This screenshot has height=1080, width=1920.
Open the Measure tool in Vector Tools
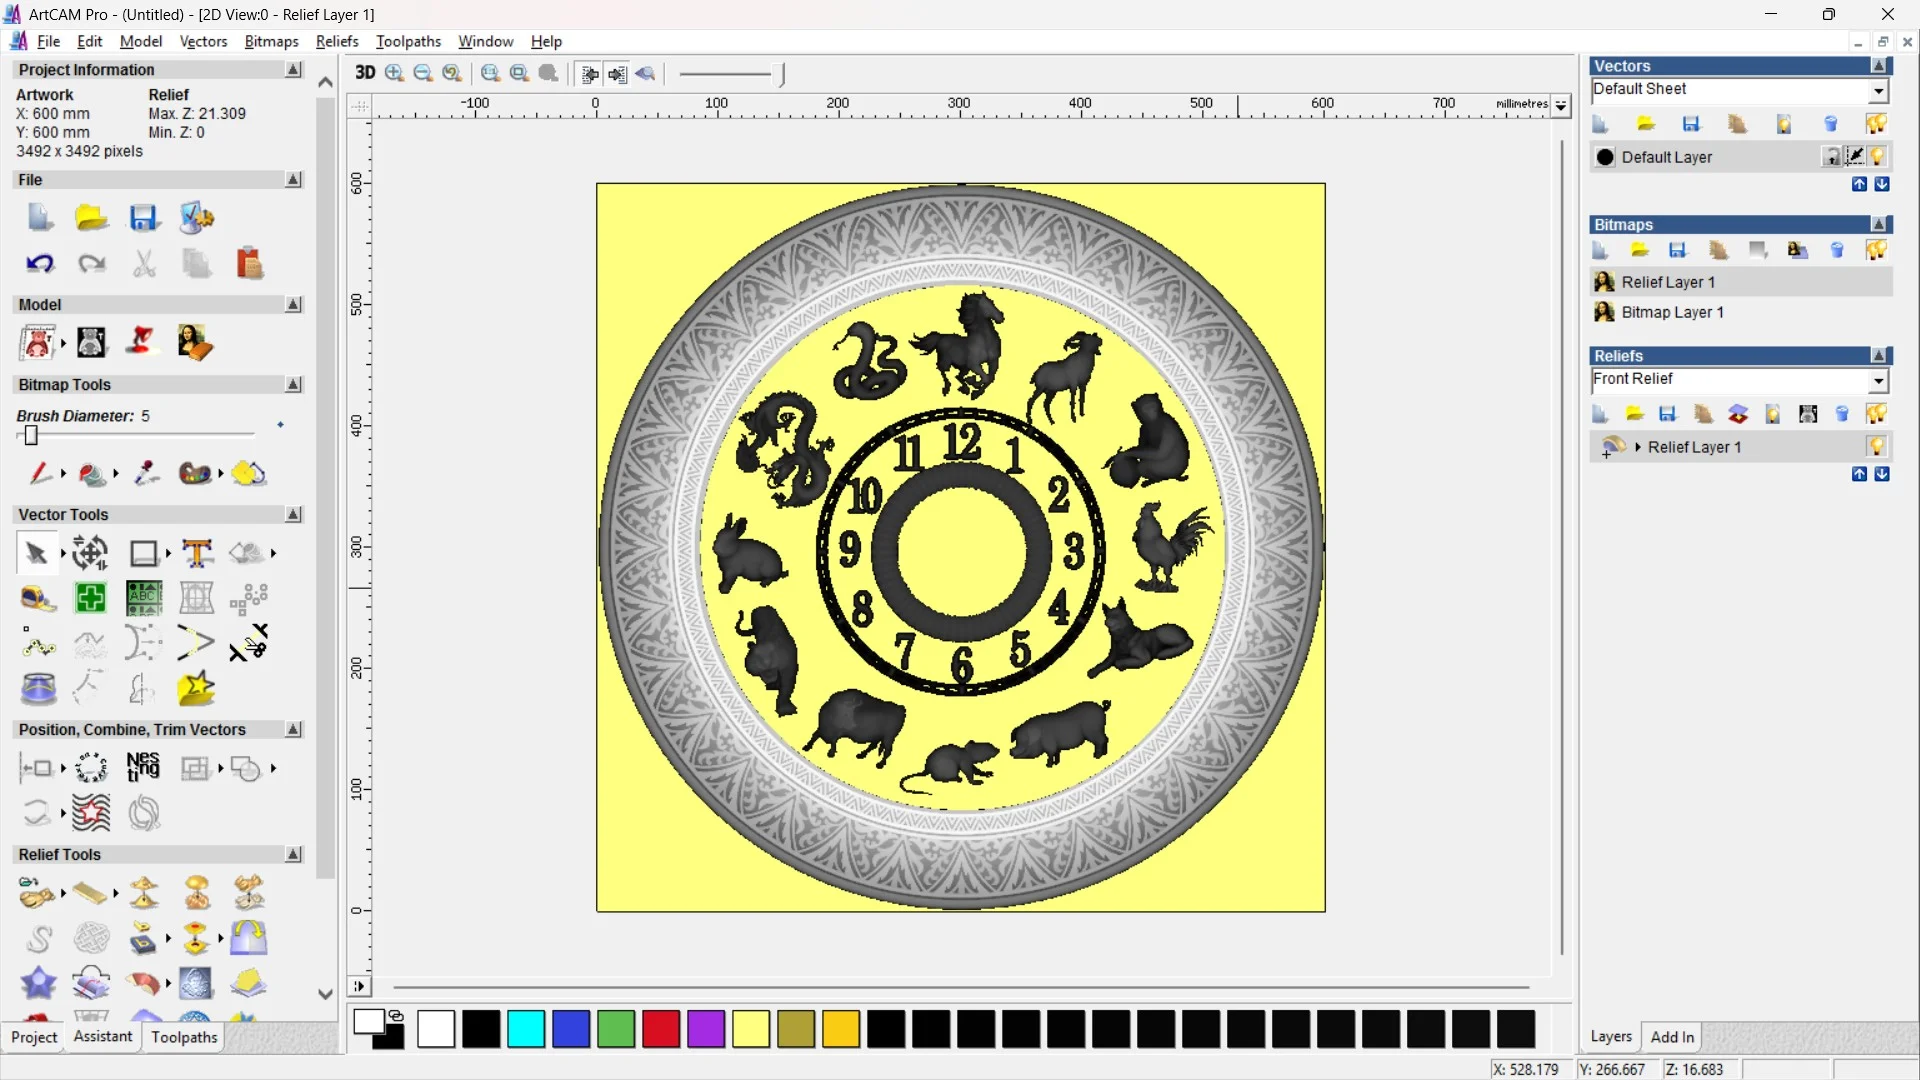click(x=38, y=598)
